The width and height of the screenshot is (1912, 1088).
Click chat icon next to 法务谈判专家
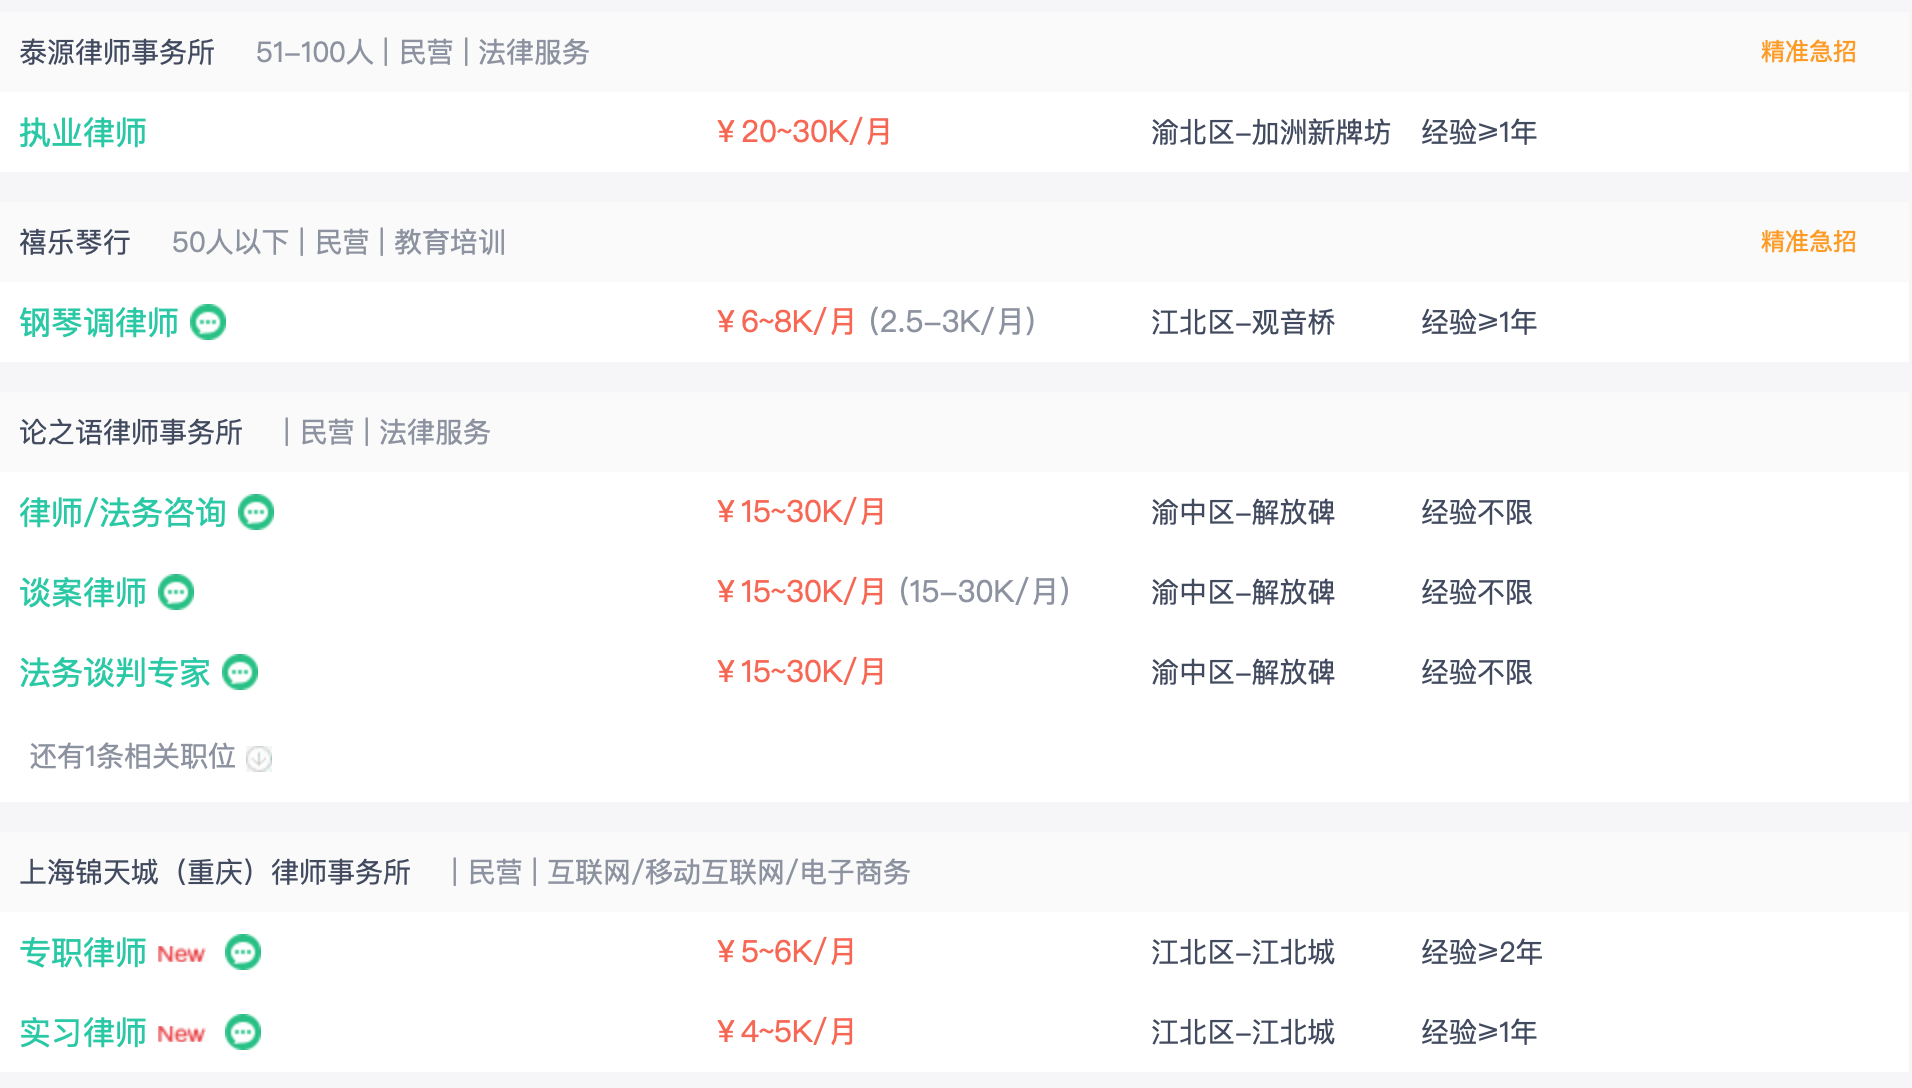[x=240, y=672]
